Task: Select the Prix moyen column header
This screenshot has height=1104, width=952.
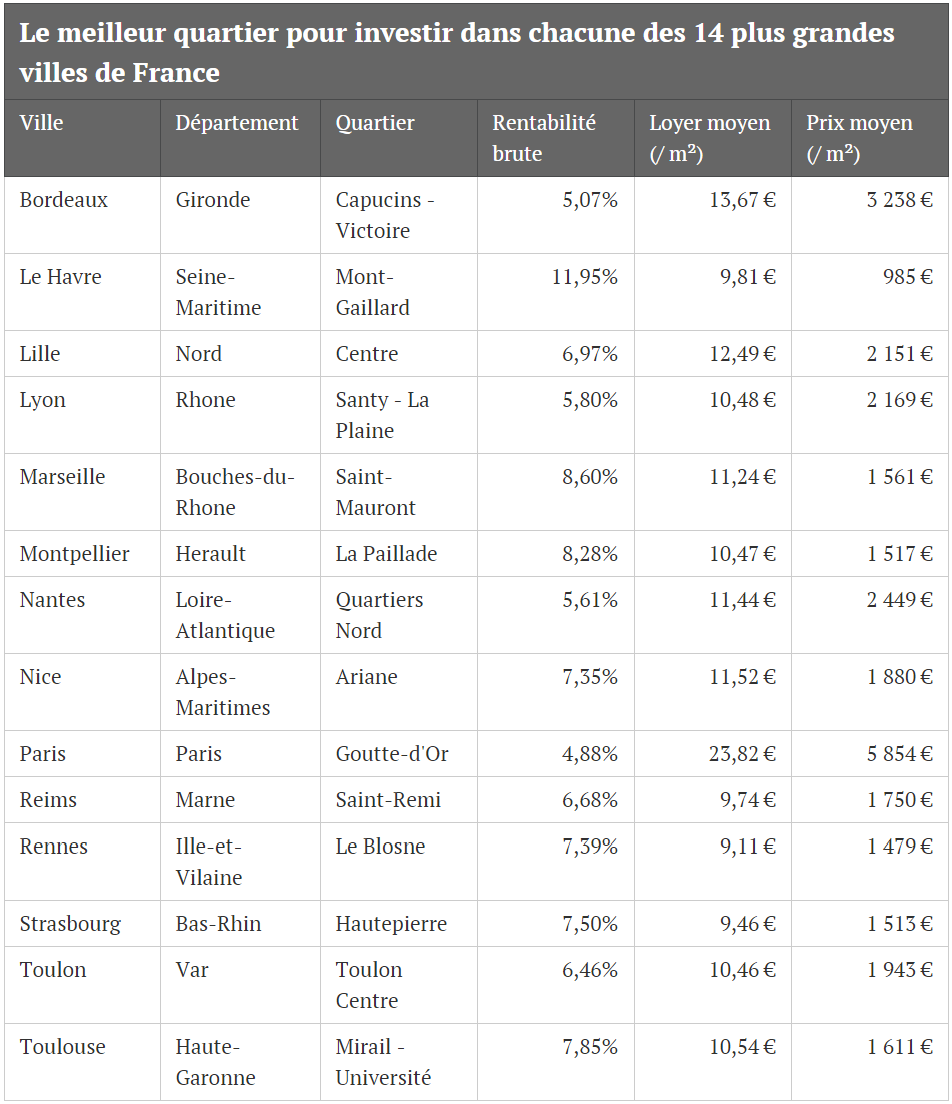Action: (x=859, y=138)
